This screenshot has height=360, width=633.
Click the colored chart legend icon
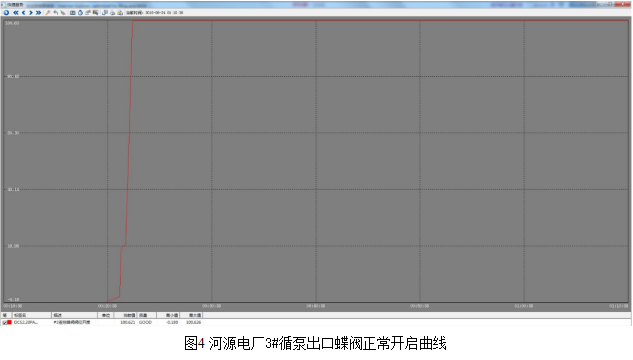(x=96, y=13)
